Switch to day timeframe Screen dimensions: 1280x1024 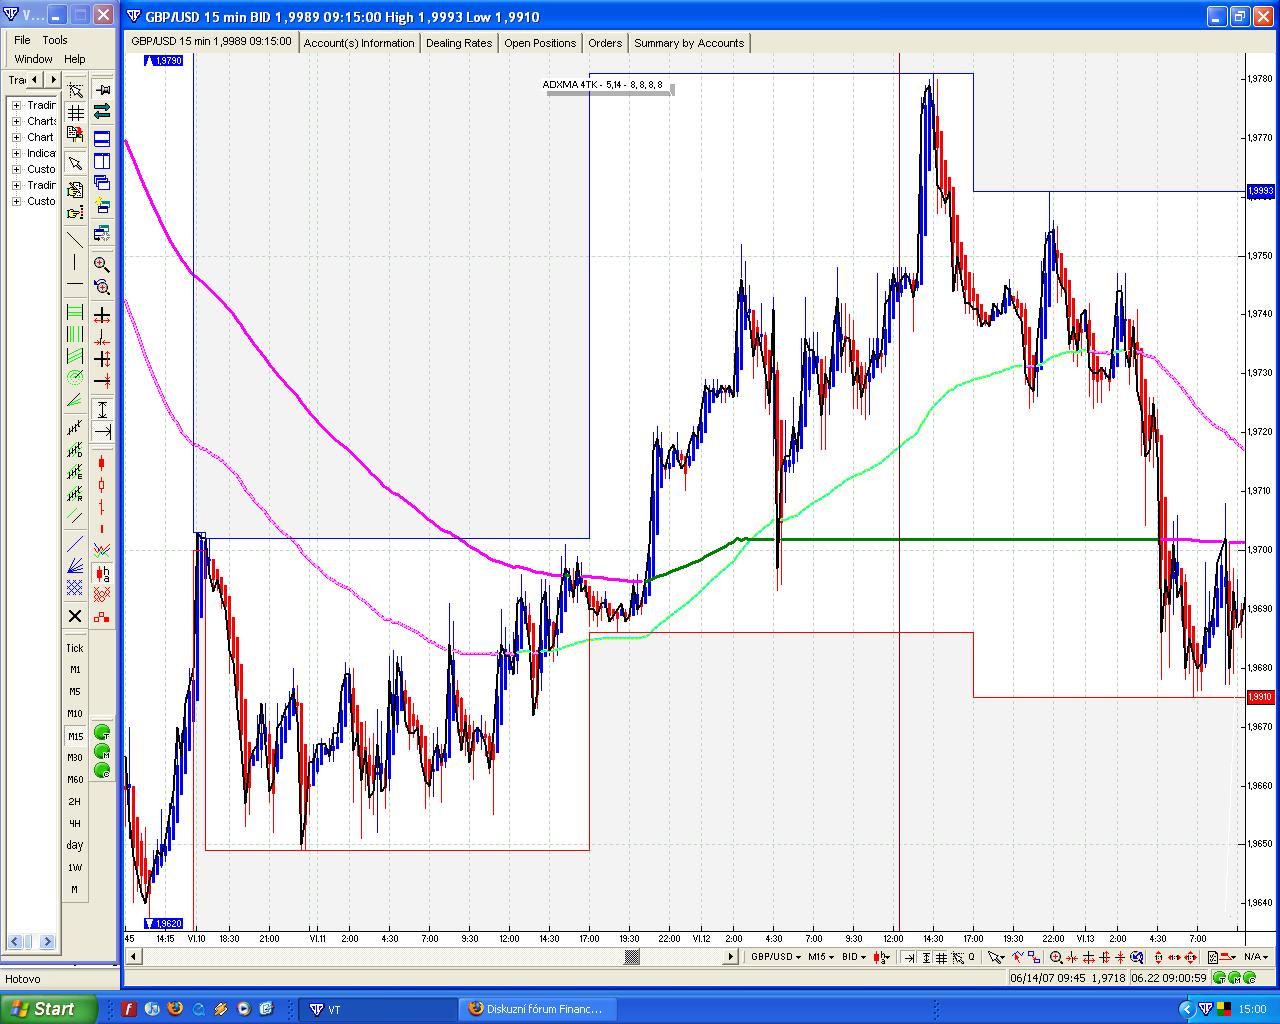pos(75,846)
